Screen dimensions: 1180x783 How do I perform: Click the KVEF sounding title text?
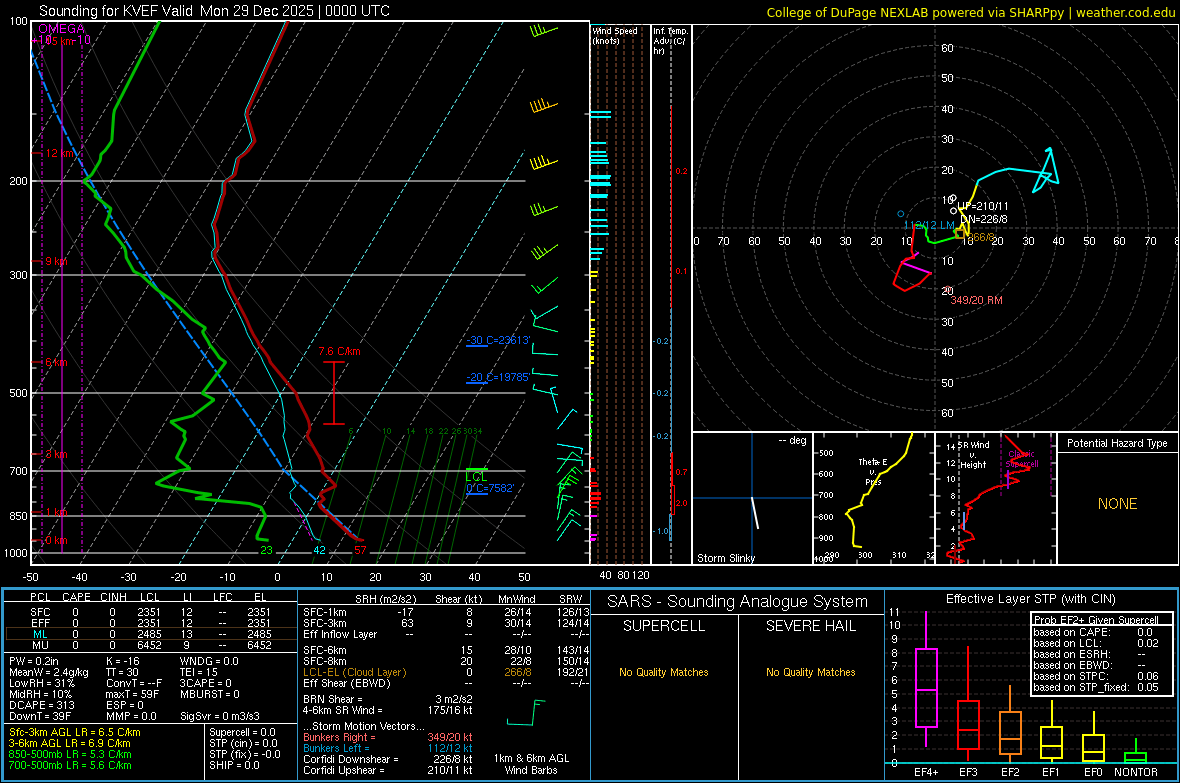(214, 11)
